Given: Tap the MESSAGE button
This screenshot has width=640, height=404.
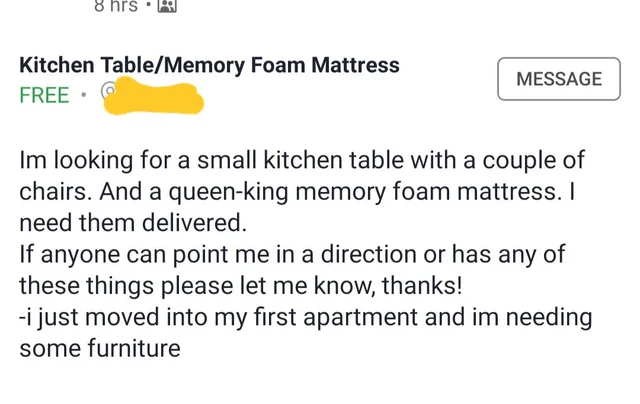Looking at the screenshot, I should click(x=559, y=79).
